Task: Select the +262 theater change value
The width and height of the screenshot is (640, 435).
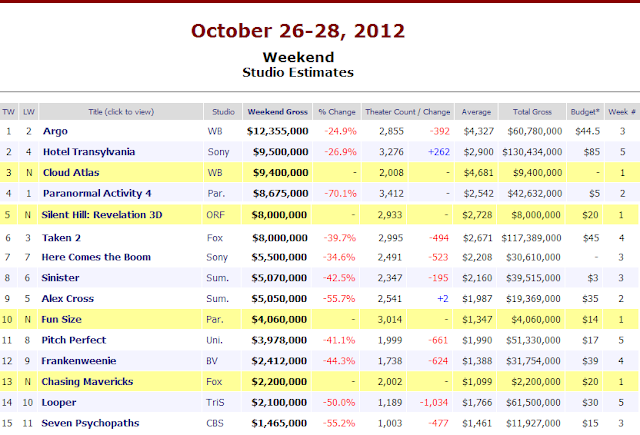Action: tap(439, 152)
